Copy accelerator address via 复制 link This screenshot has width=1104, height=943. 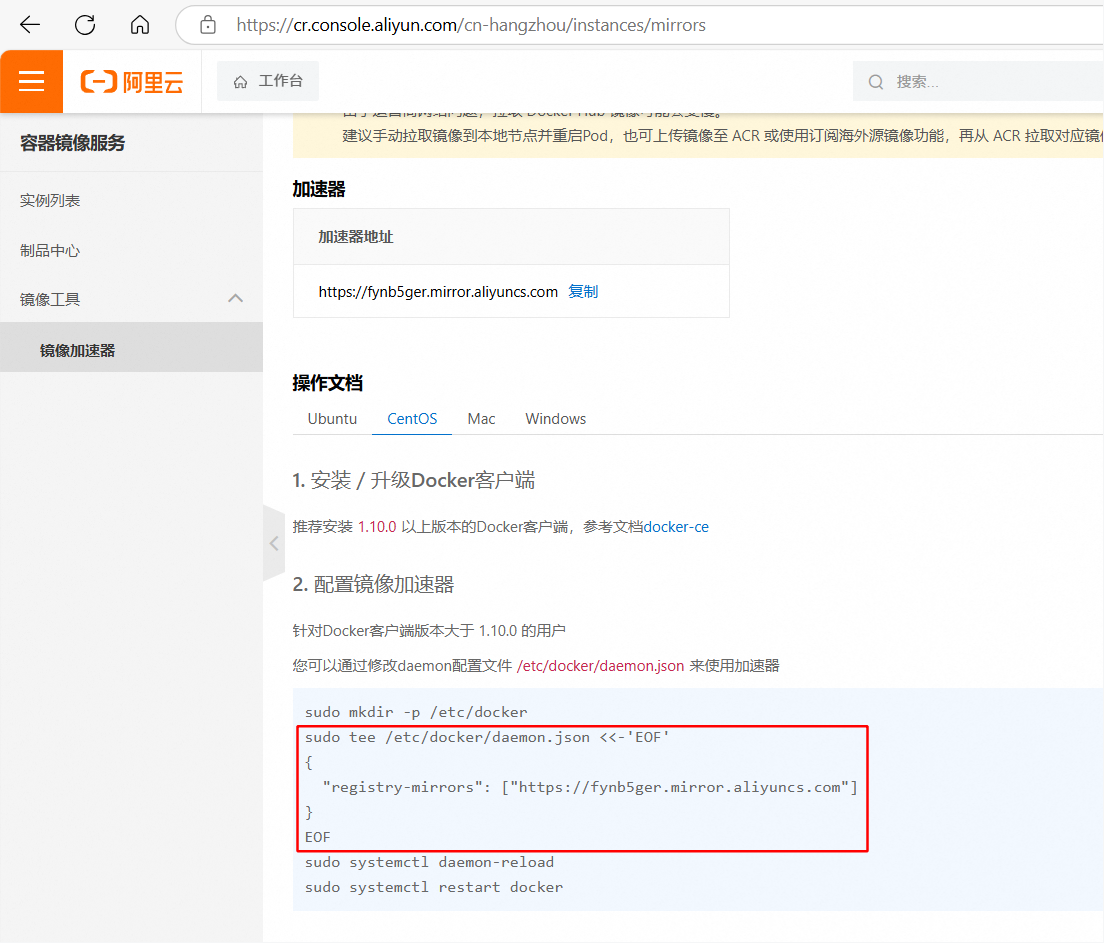coord(583,292)
